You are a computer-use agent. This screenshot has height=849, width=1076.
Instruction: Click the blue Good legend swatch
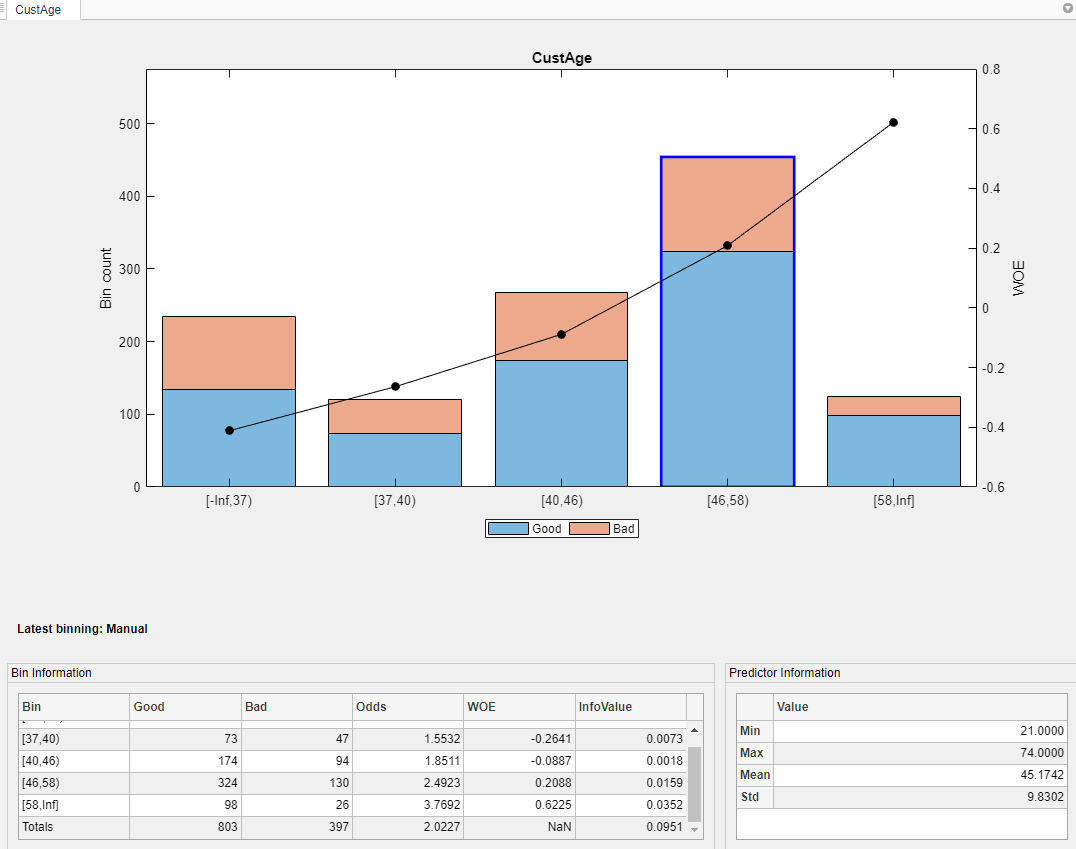[506, 529]
